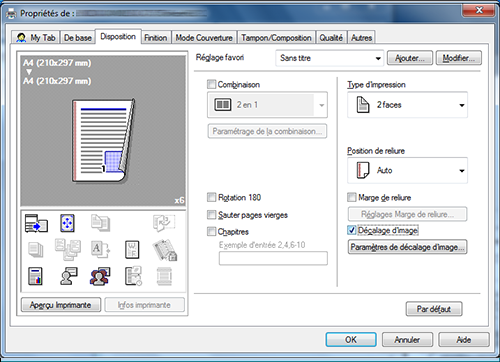Click the Paramétrage de la combinaison button
Viewport: 500px width, 362px height.
coord(267,131)
